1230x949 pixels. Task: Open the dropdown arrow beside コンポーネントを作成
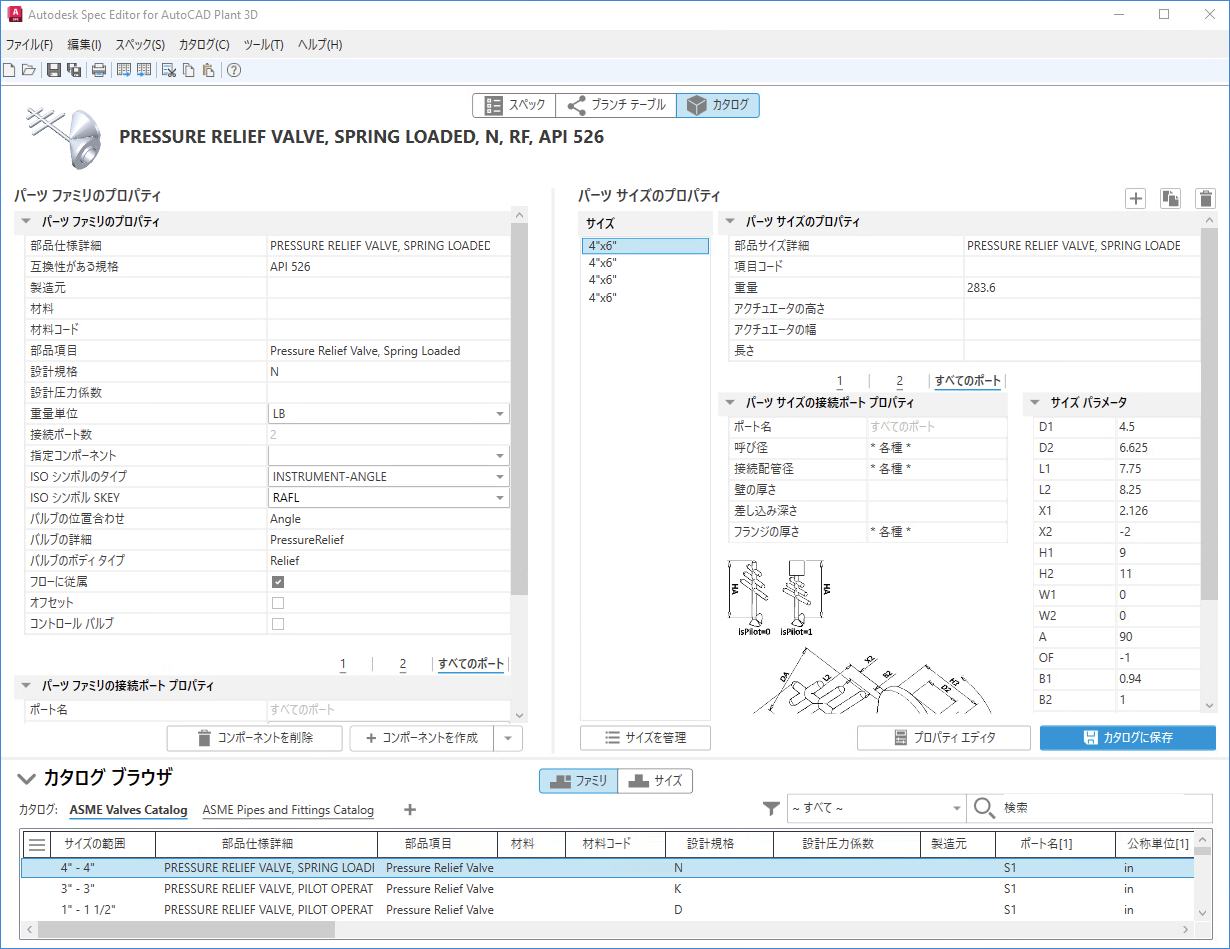click(x=509, y=739)
